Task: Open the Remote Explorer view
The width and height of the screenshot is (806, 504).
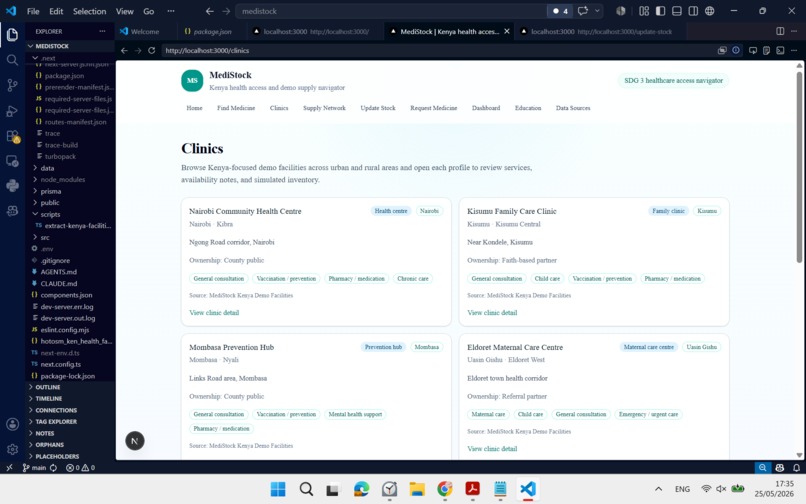Action: click(12, 161)
